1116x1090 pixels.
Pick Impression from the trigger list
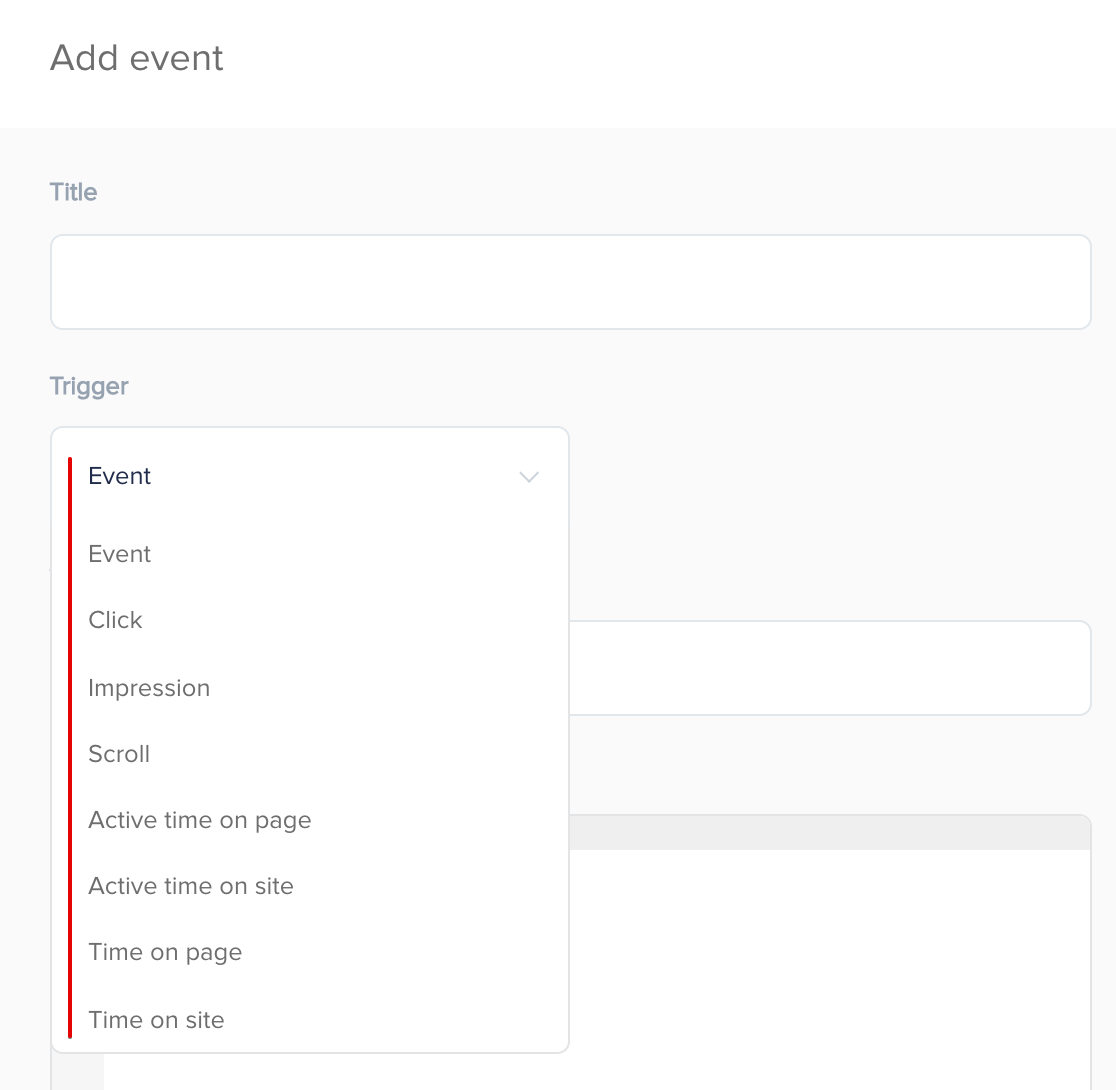click(x=149, y=688)
